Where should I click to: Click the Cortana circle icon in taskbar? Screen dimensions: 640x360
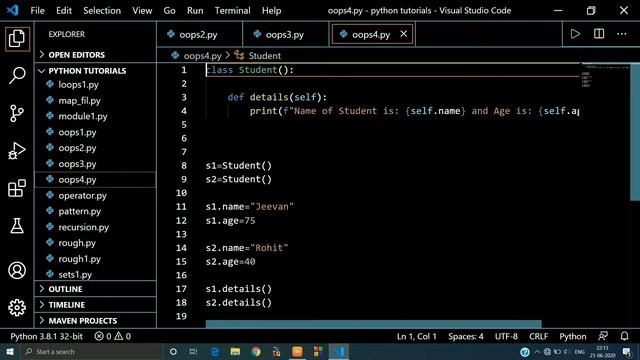(x=173, y=351)
